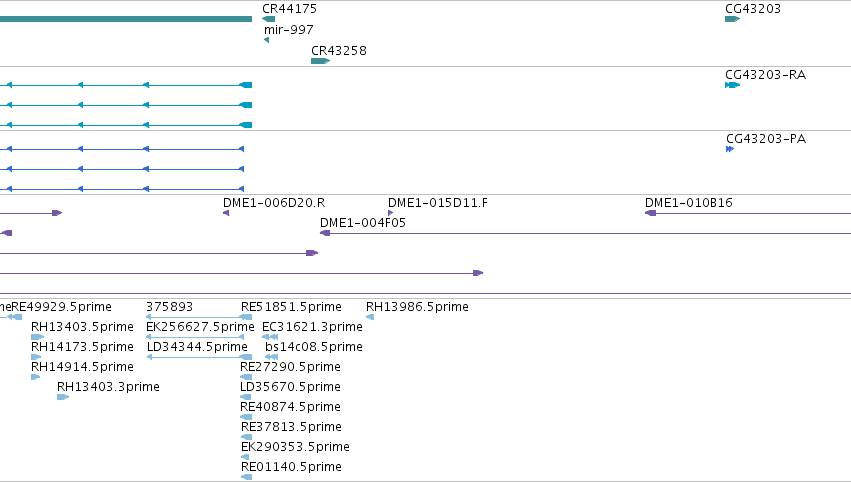This screenshot has height=482, width=851.
Task: Click the mir-997 small arrow glyph
Action: pos(266,40)
